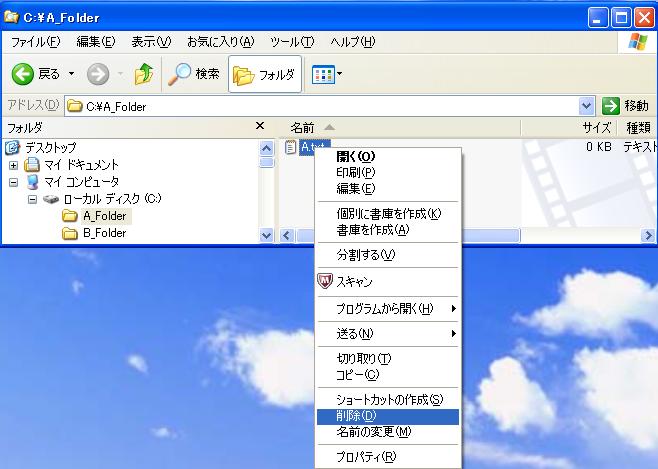The width and height of the screenshot is (658, 469).
Task: Go up one folder level icon
Action: pyautogui.click(x=144, y=74)
